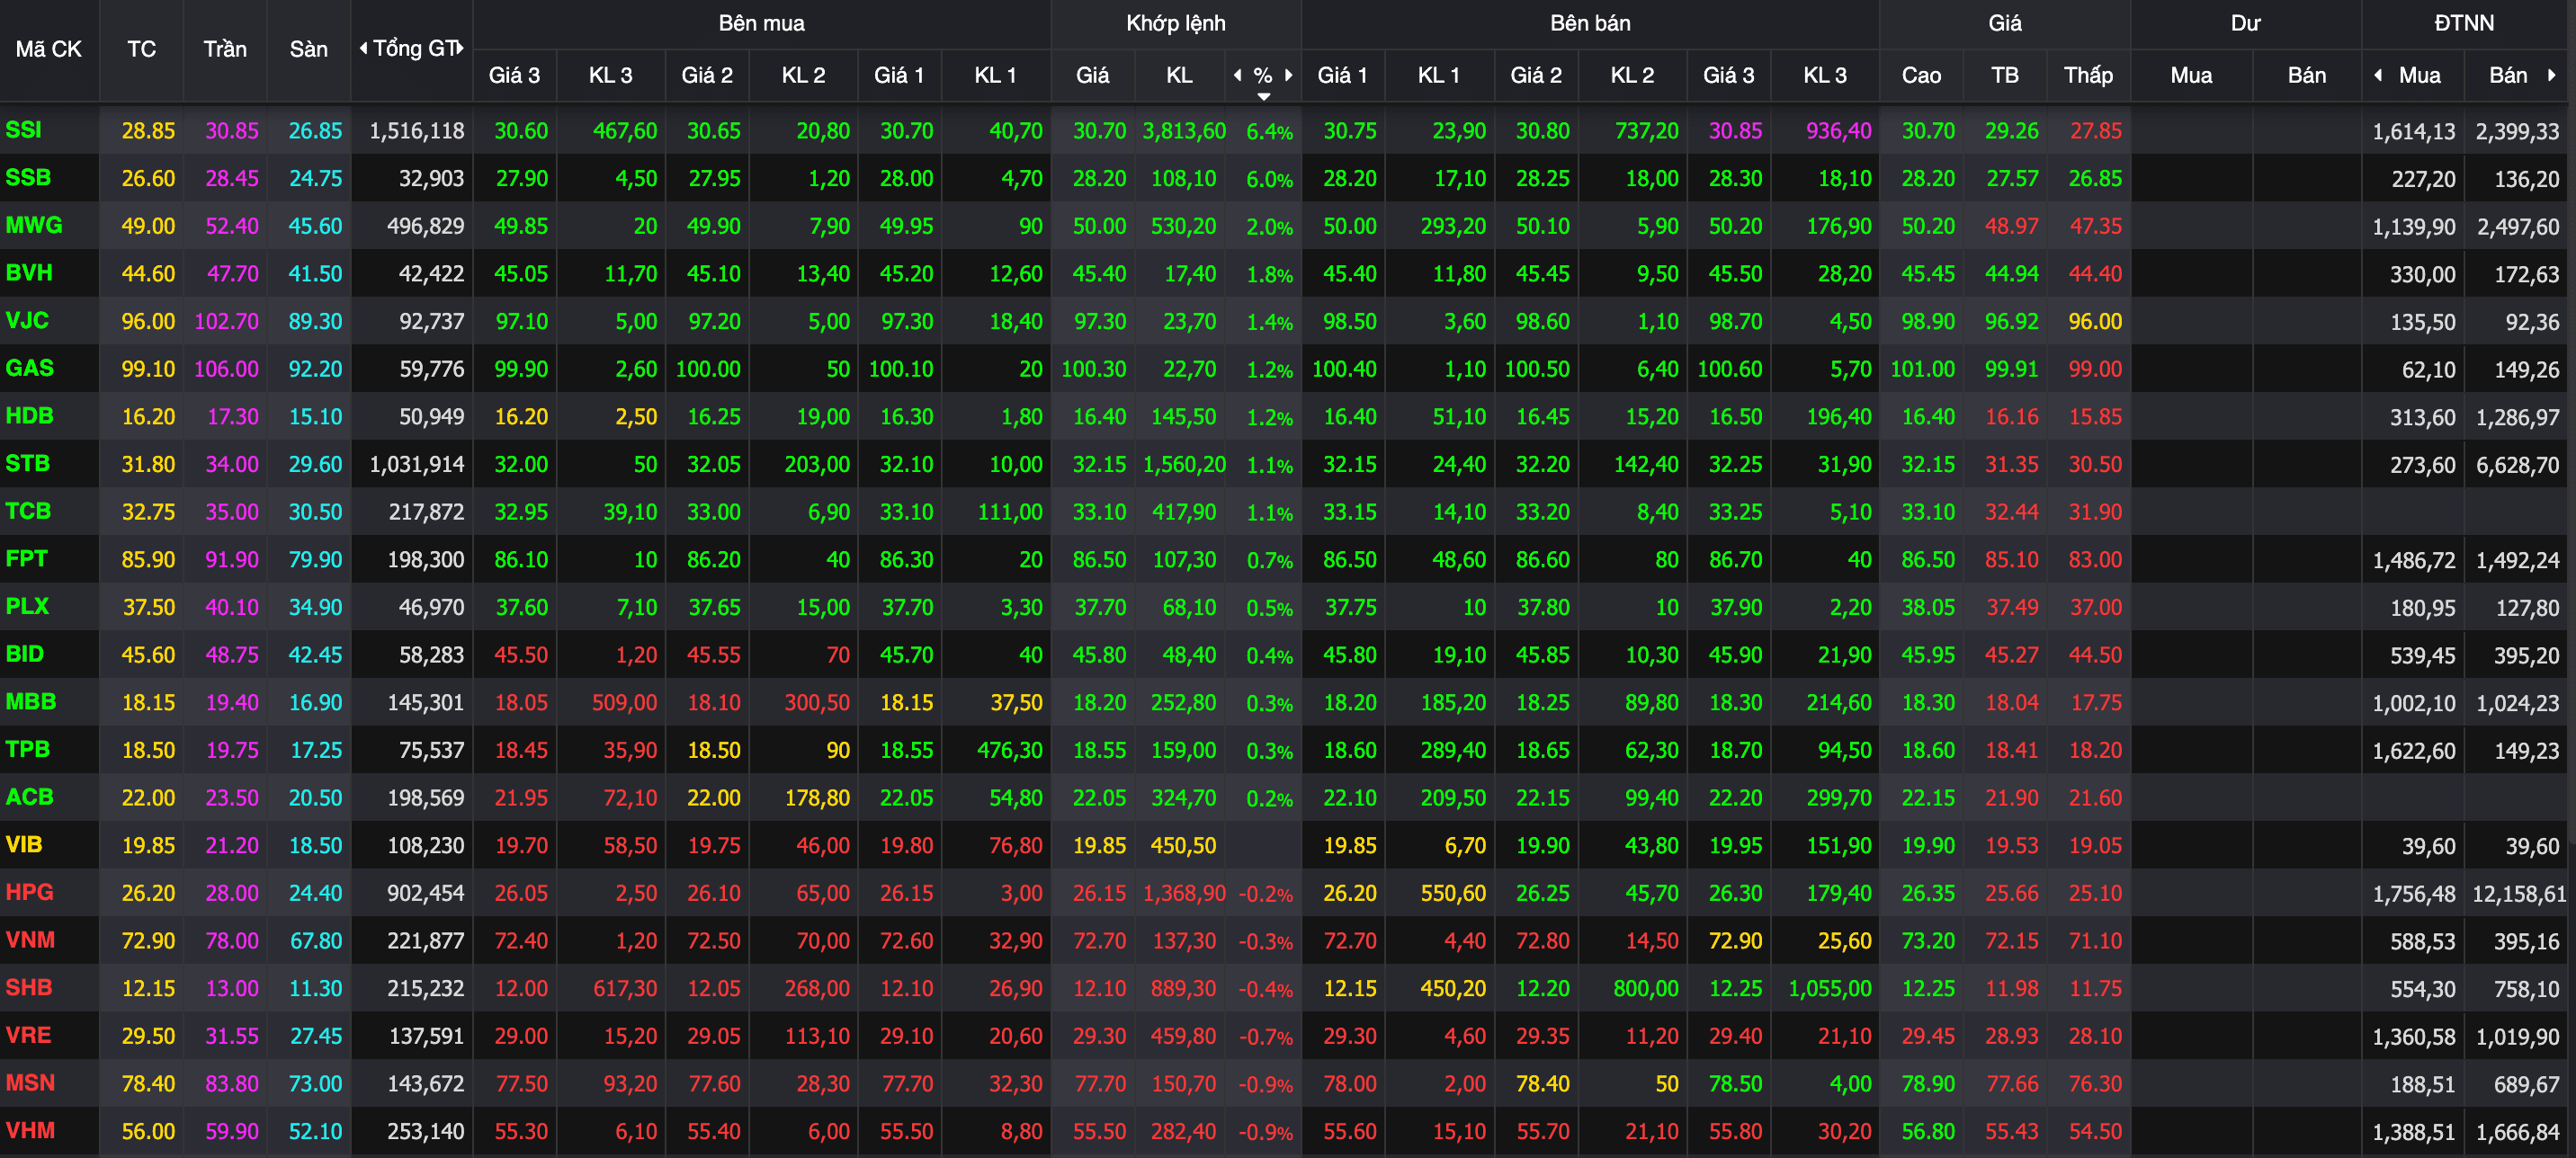Open the SSB stock symbol
This screenshot has width=2576, height=1158.
pyautogui.click(x=28, y=178)
